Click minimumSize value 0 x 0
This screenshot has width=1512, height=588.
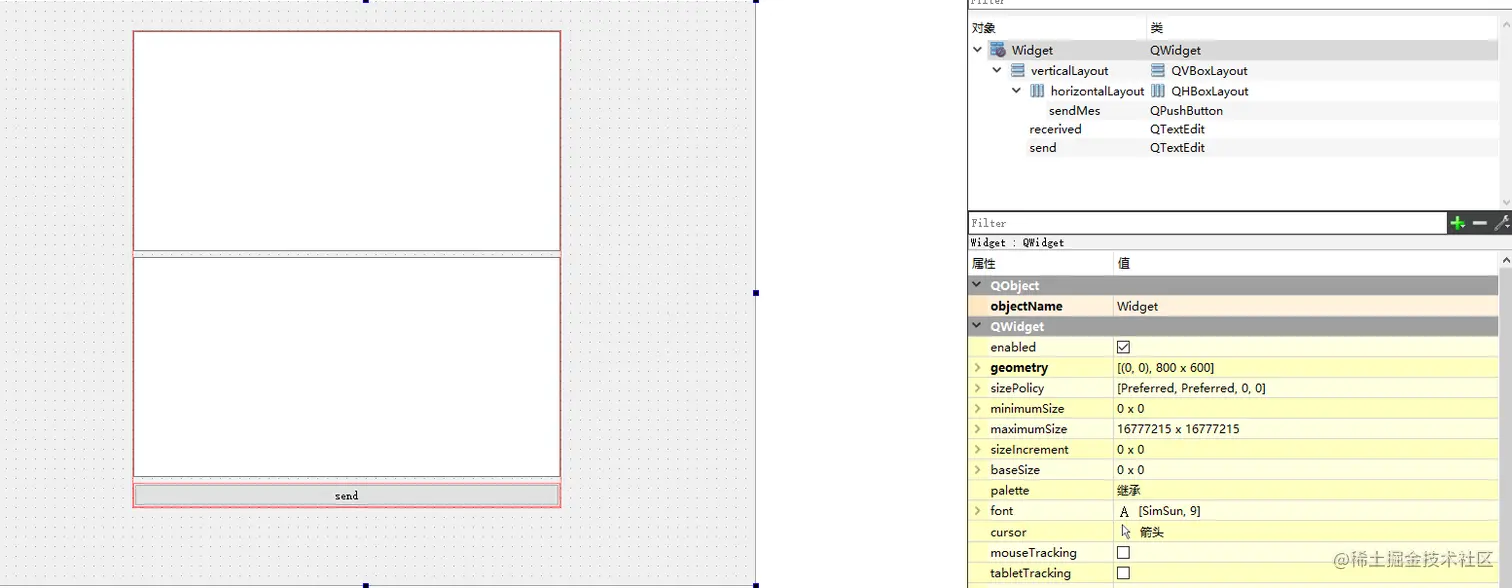point(1130,408)
